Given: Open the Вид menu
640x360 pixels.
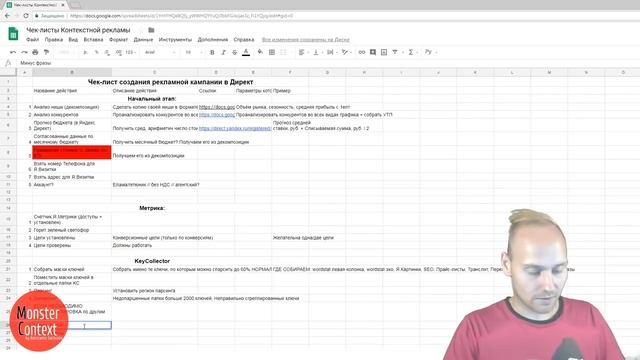Looking at the screenshot, I should [73, 40].
